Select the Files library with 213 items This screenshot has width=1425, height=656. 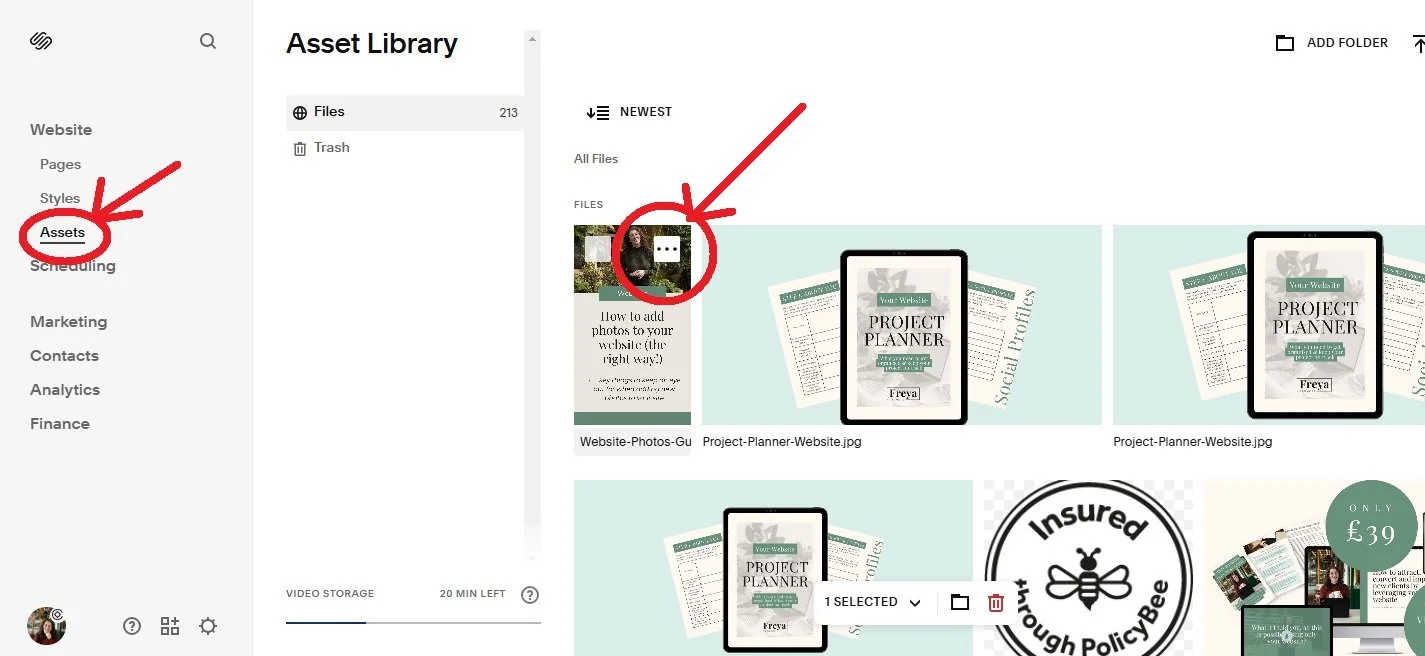tap(405, 112)
